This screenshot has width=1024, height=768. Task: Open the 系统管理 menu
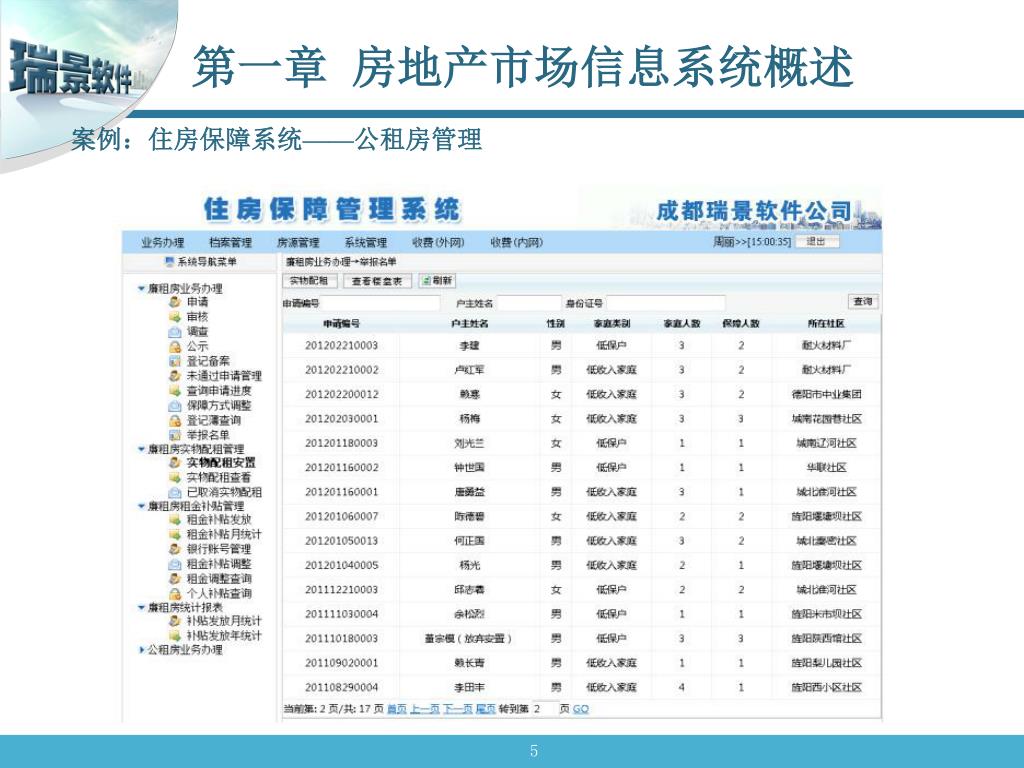366,242
